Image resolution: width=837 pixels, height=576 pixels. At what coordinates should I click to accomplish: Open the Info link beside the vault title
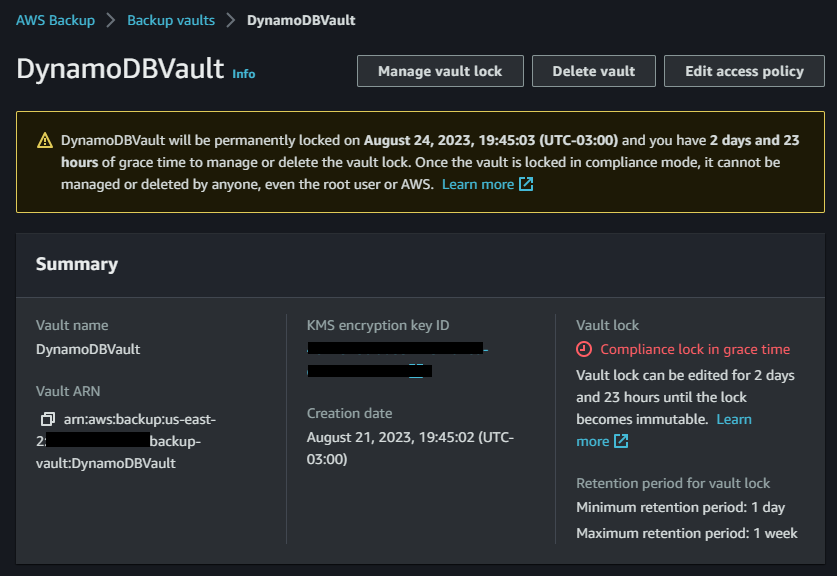coord(243,74)
